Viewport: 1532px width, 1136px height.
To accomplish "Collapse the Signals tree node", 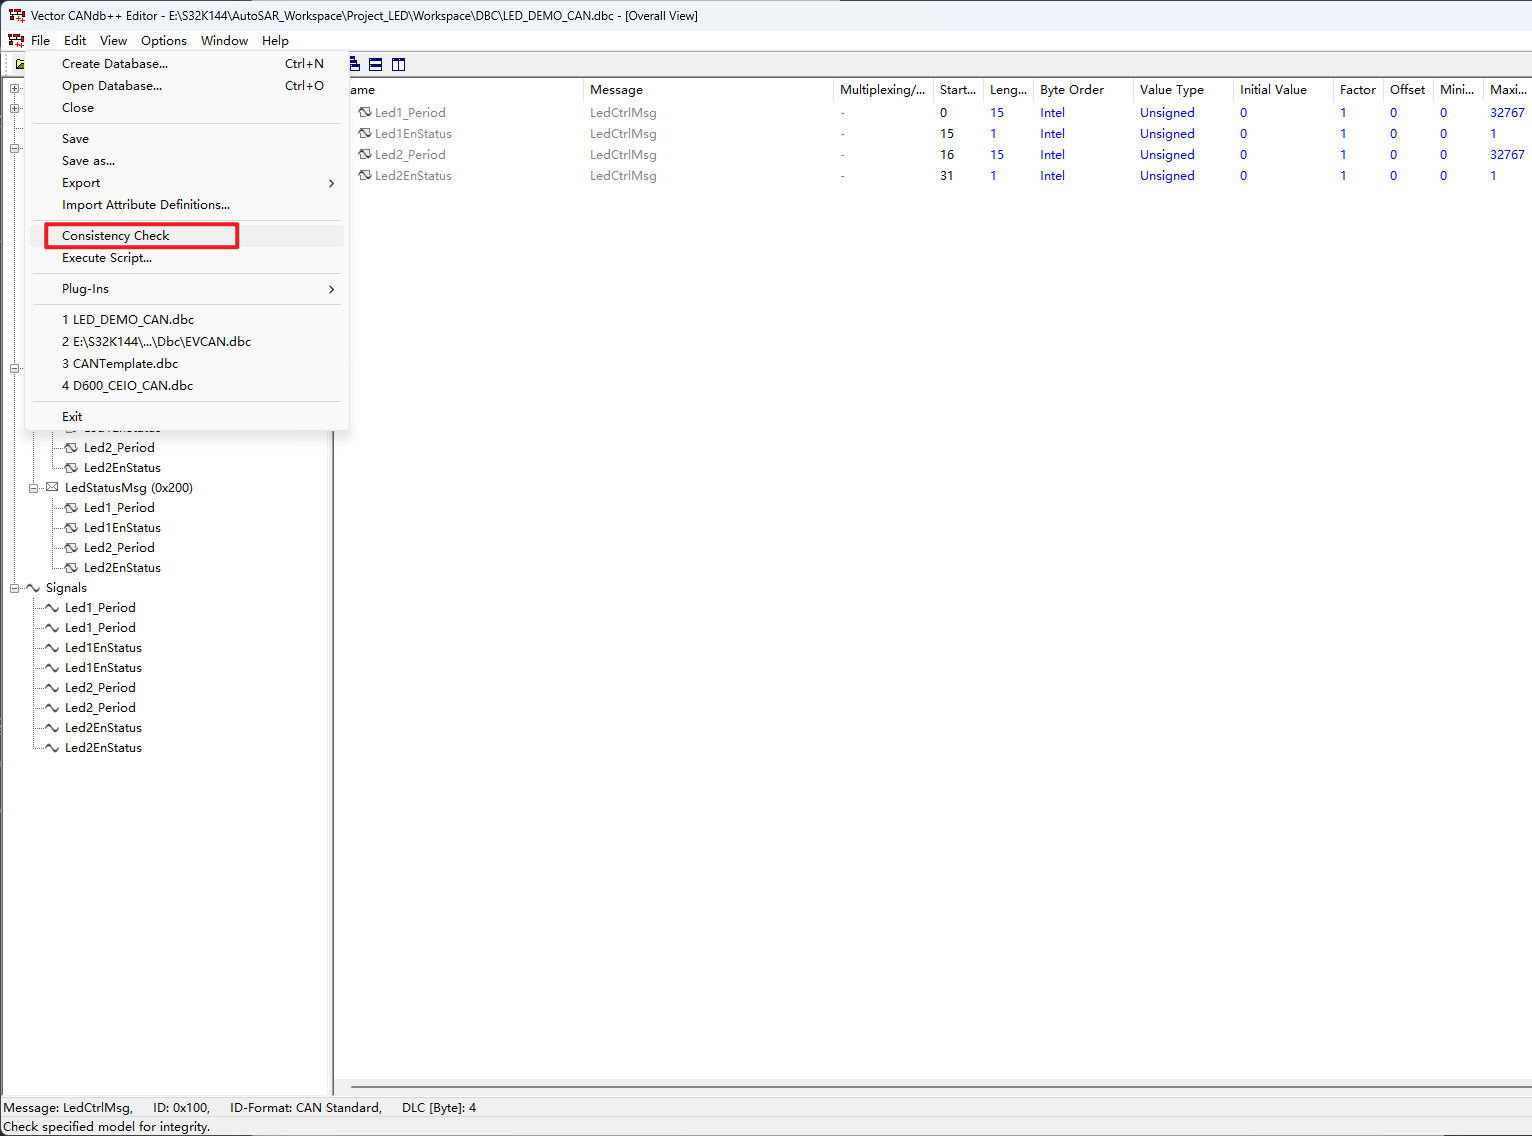I will [x=15, y=588].
